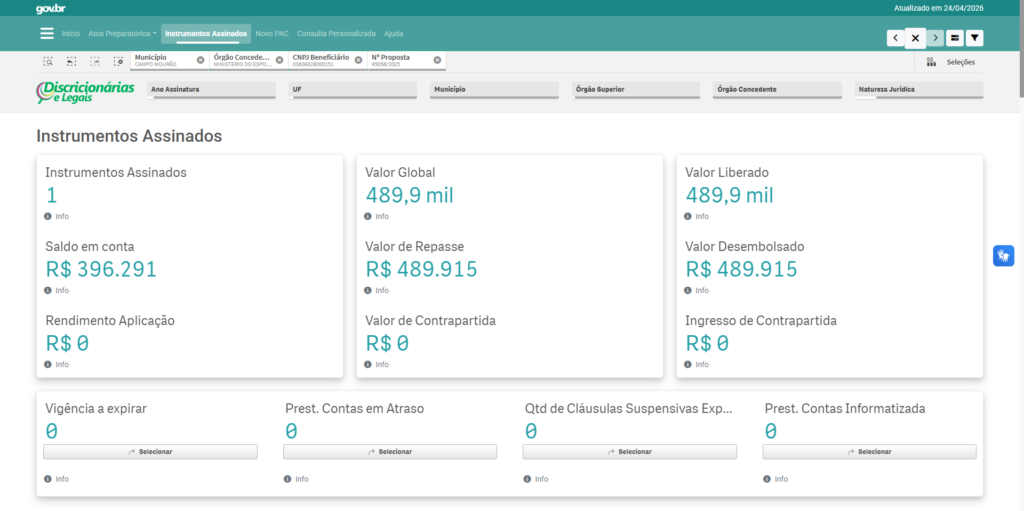Viewport: 1024px width, 511px height.
Task: Expand the Natureza Jurídica filter
Action: (919, 90)
